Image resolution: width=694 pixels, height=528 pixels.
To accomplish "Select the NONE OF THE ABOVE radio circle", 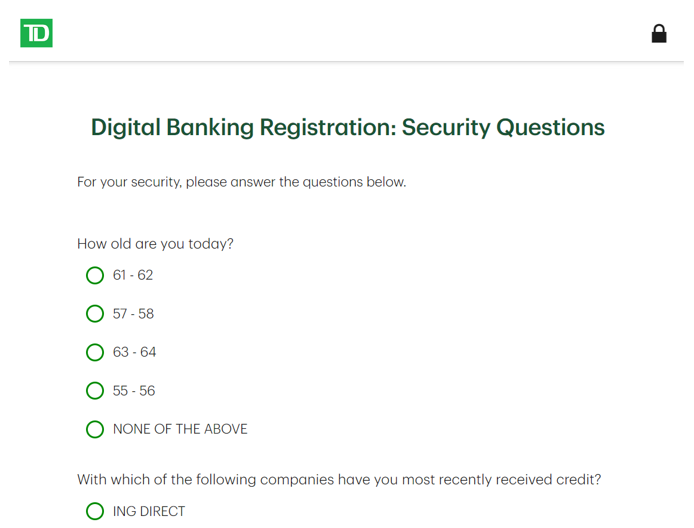I will pos(95,429).
